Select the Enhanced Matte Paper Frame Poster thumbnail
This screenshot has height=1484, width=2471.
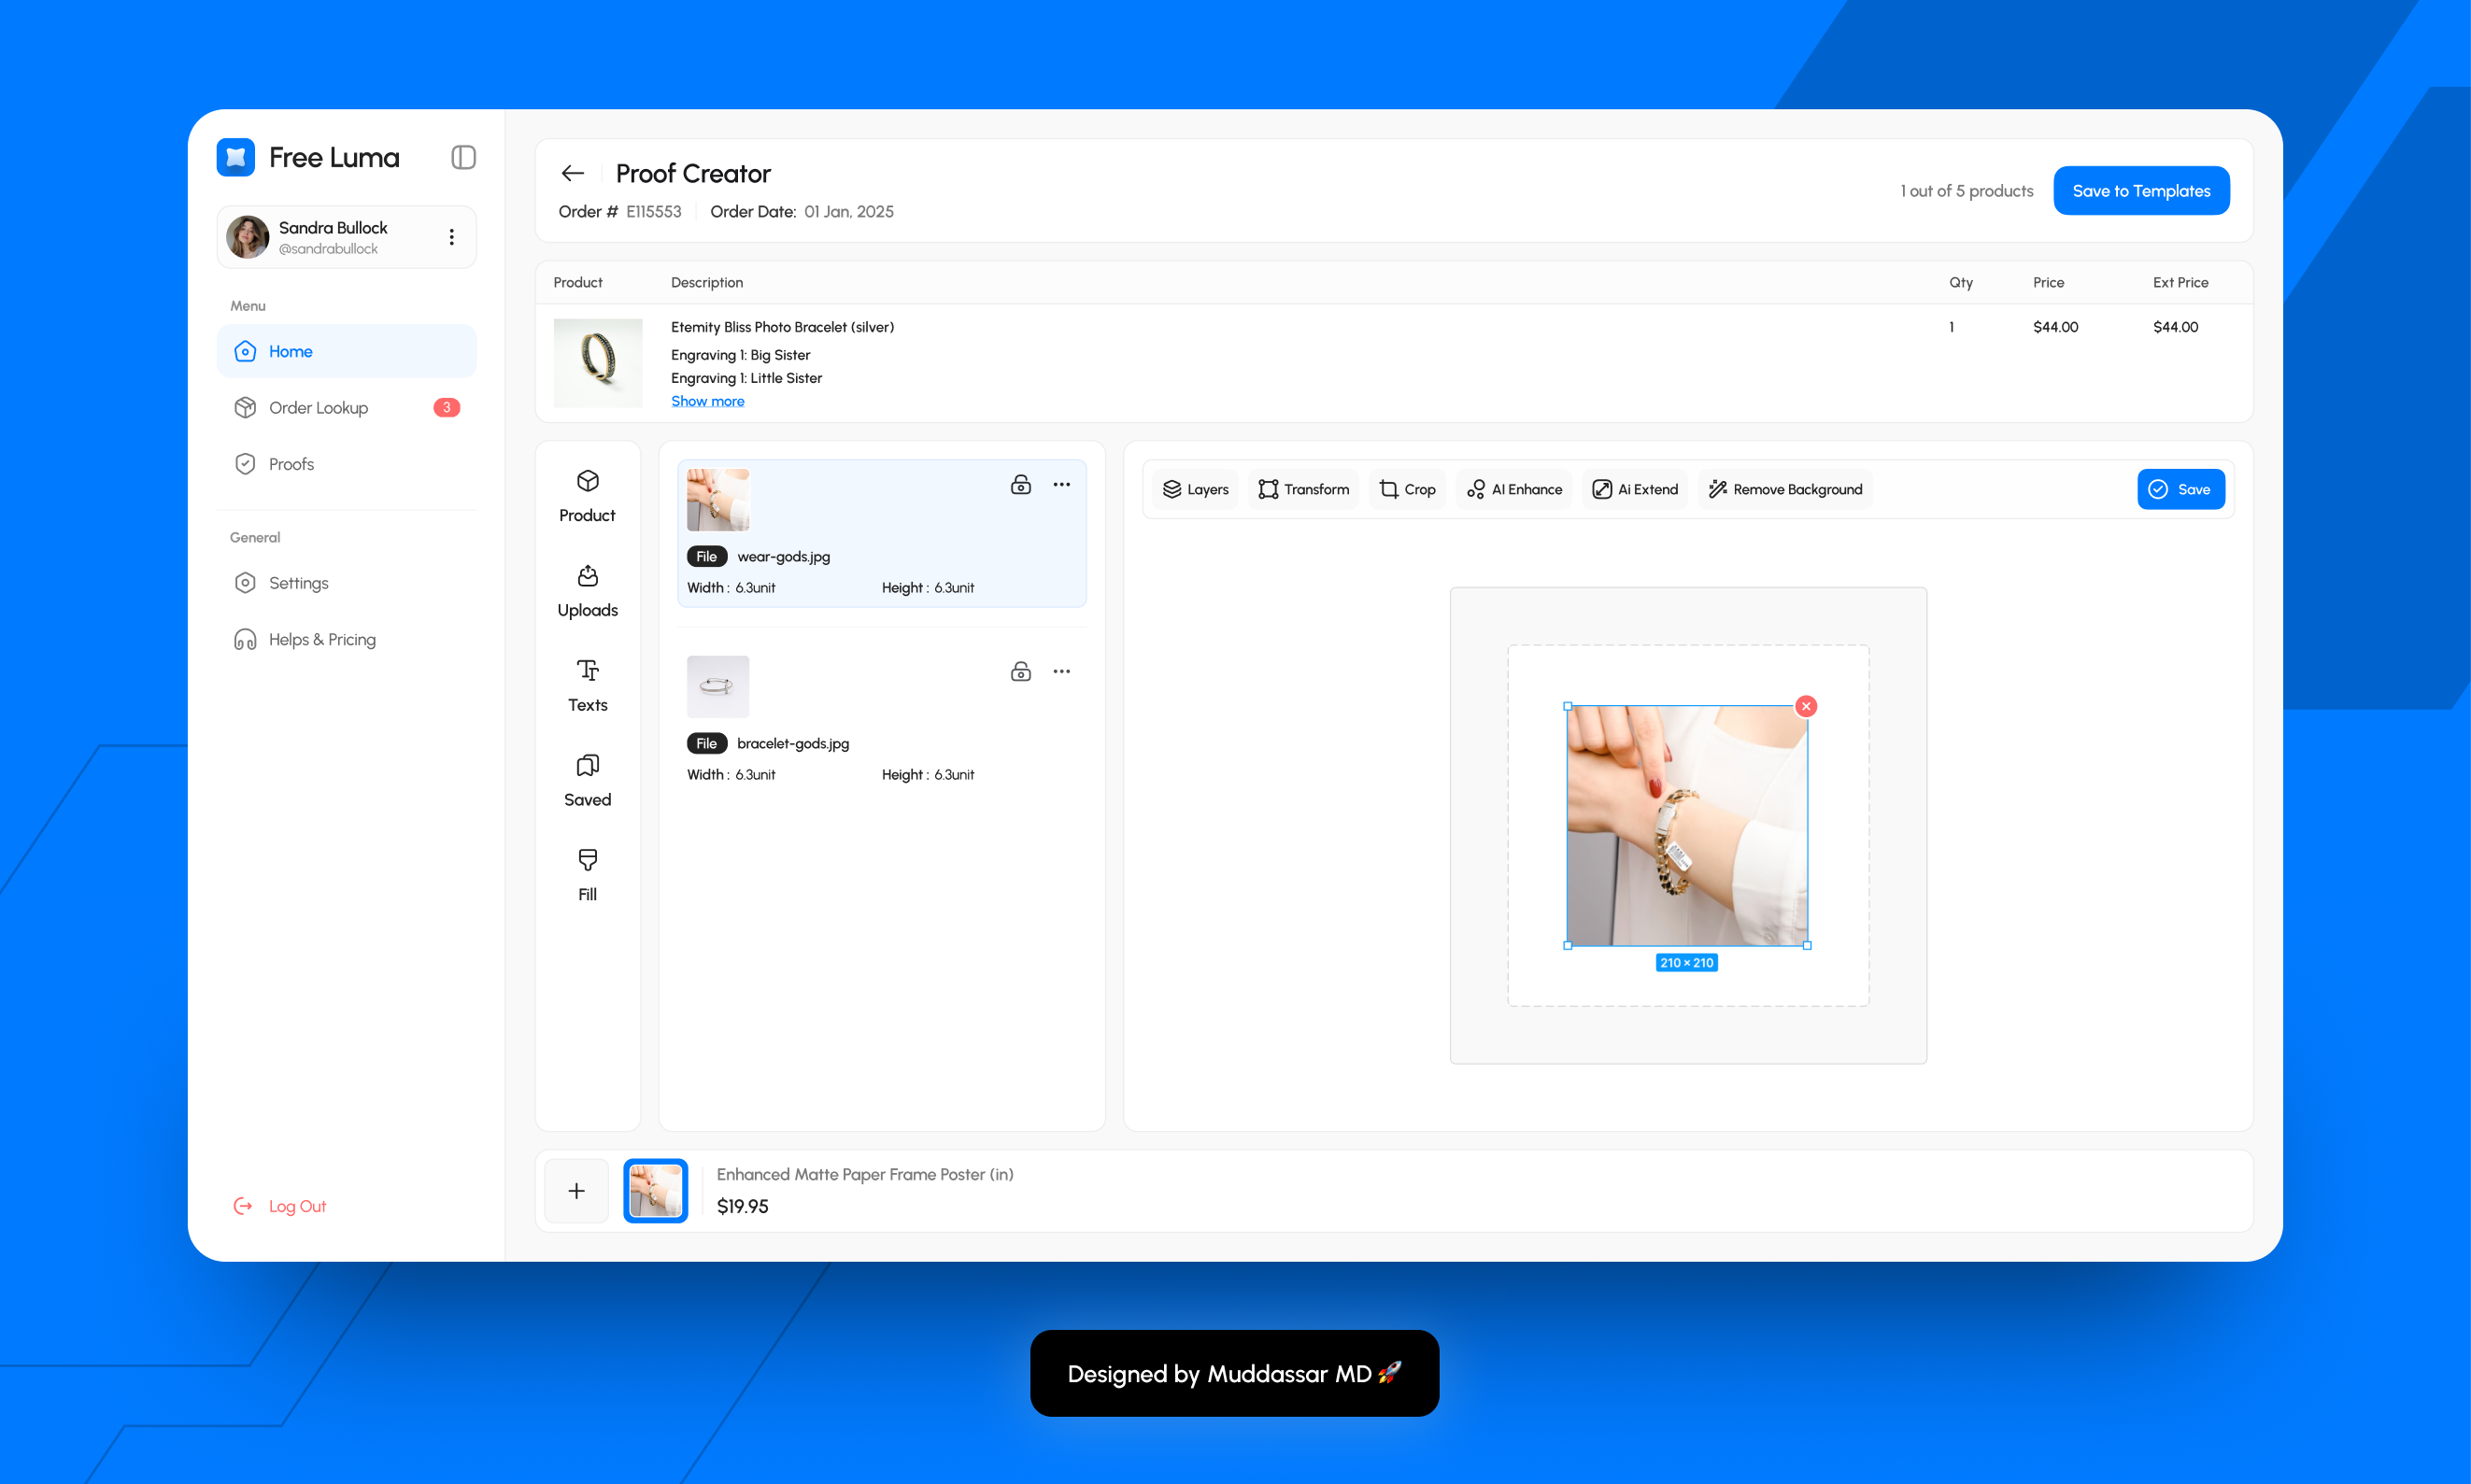[655, 1190]
